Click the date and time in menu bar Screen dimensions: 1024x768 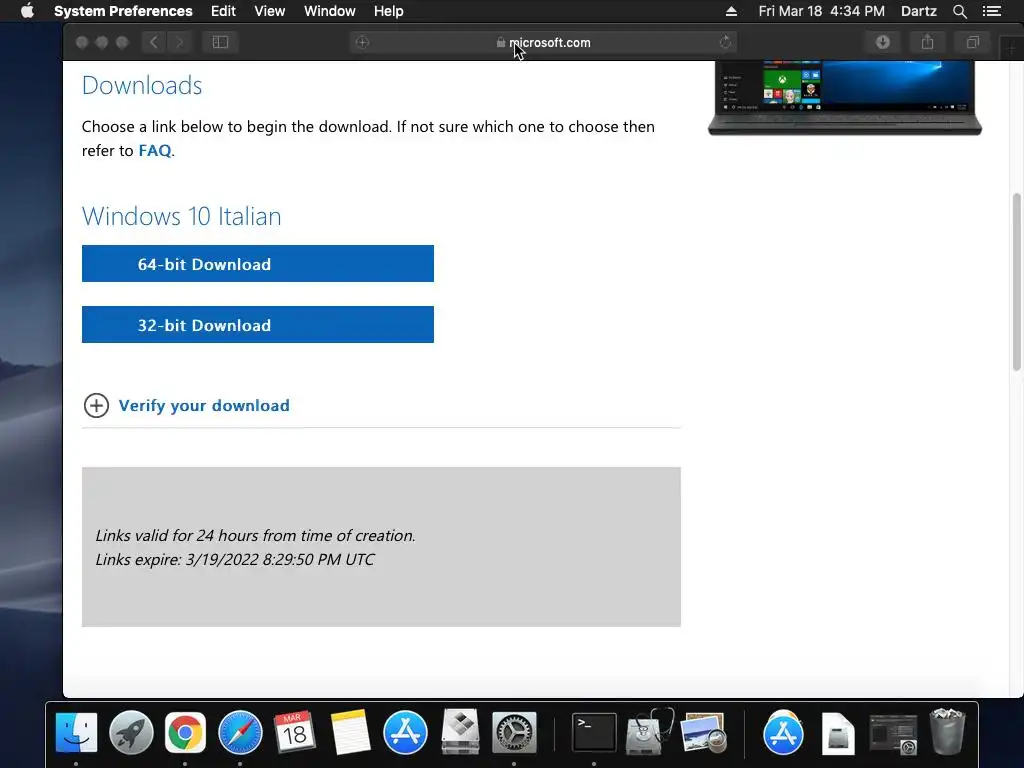tap(822, 11)
